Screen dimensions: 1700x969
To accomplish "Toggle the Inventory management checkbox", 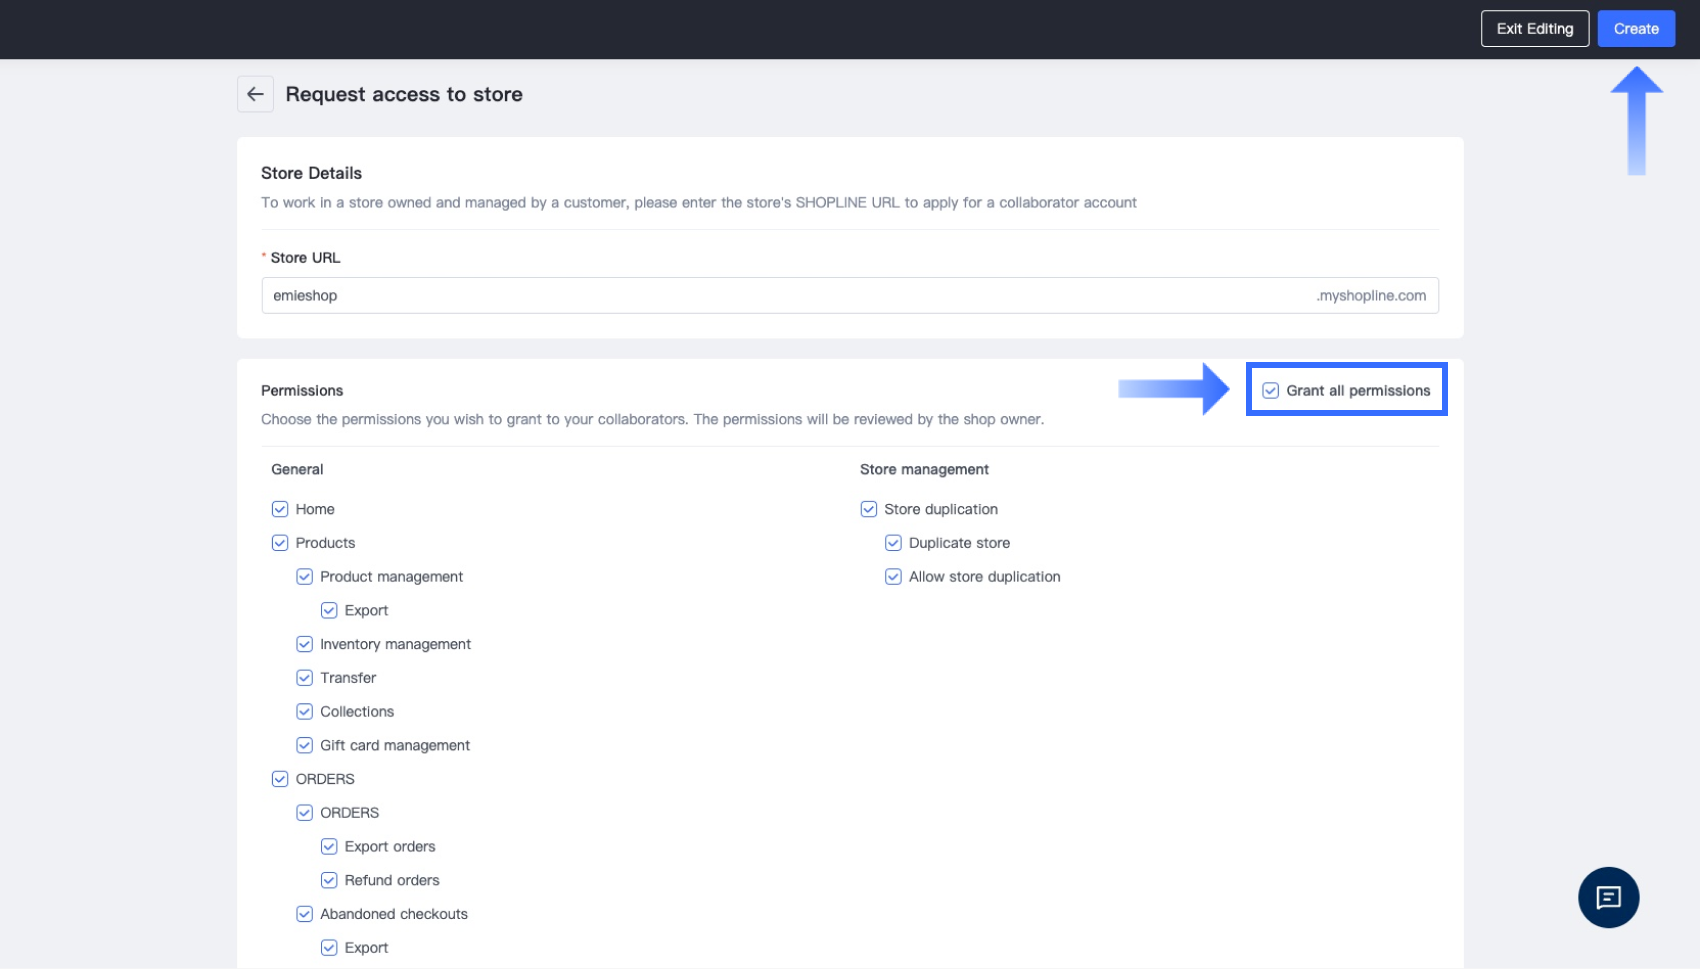I will click(305, 644).
